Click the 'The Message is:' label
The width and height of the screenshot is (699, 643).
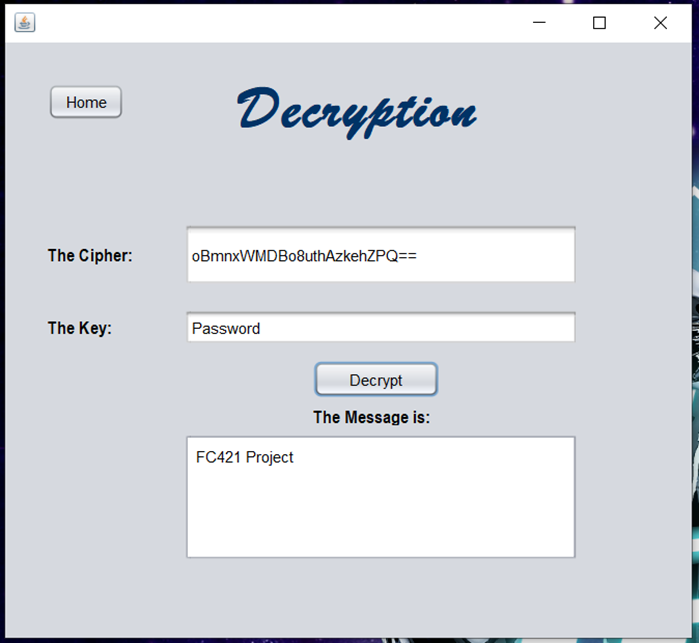[371, 417]
